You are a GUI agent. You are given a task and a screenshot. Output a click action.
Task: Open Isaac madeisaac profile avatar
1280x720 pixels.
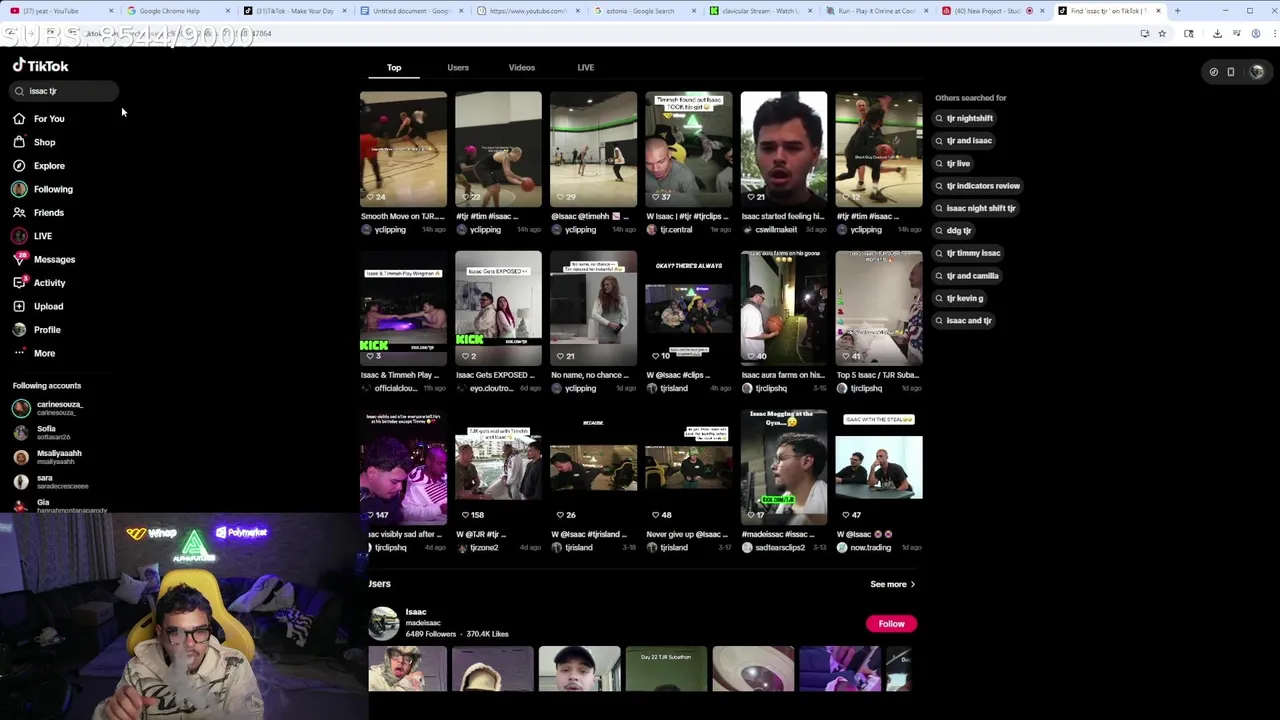click(x=383, y=623)
